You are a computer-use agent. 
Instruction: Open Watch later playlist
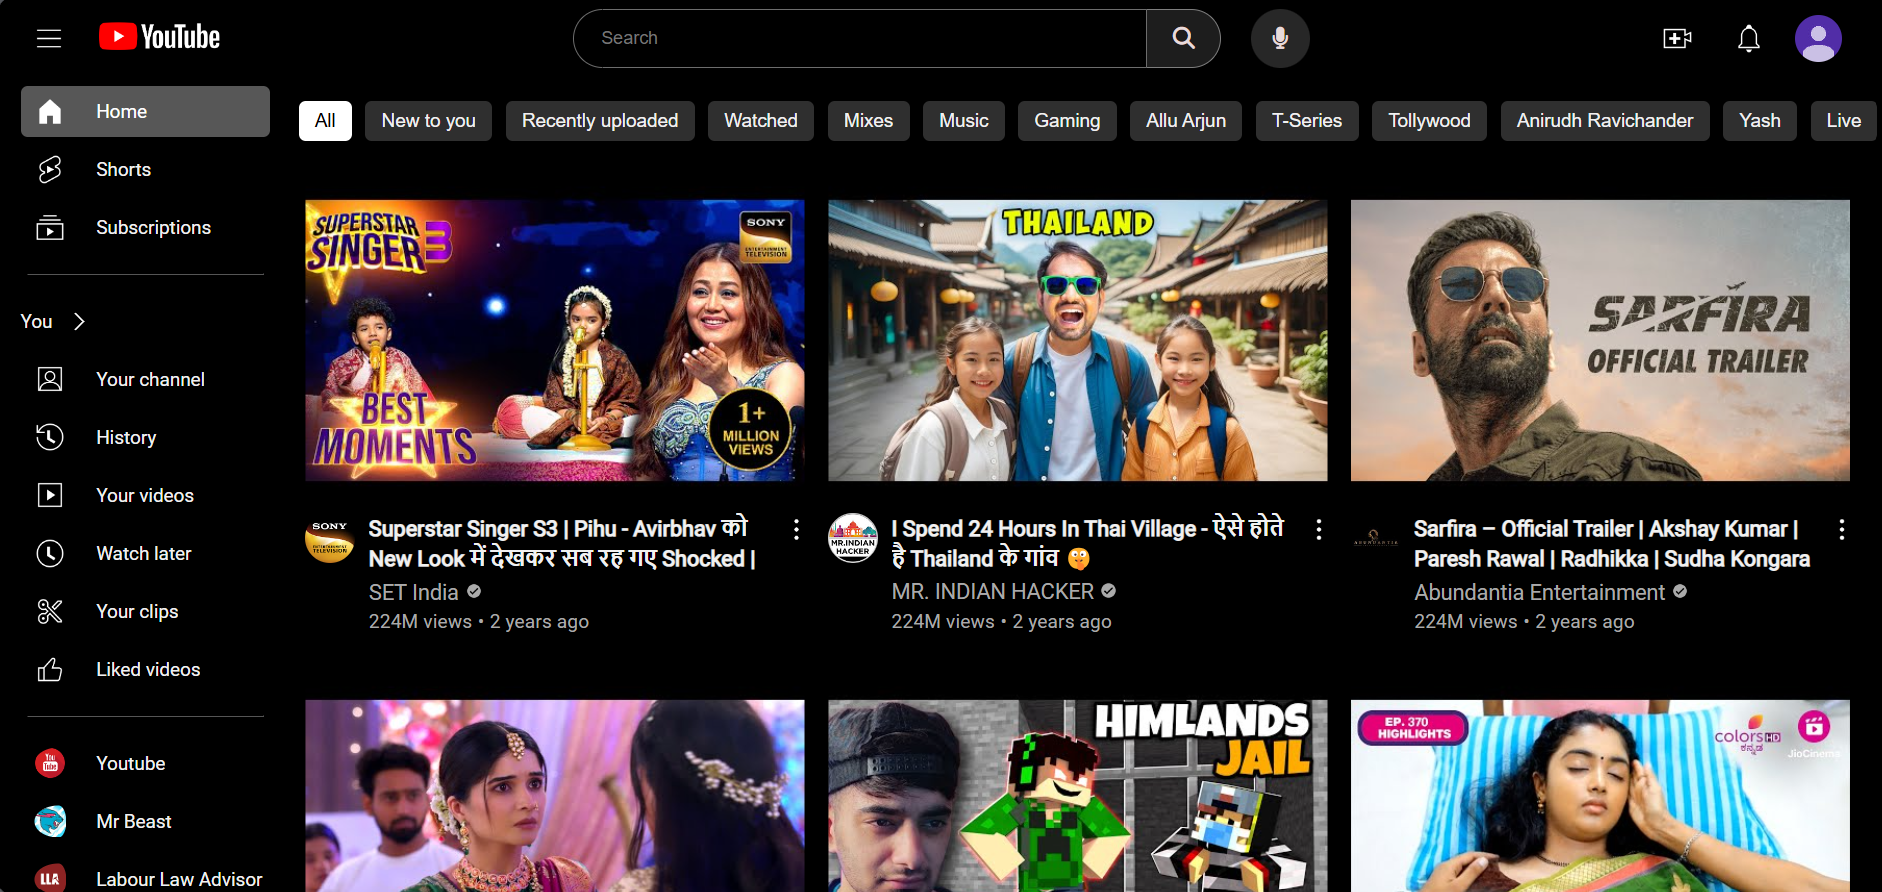tap(143, 554)
